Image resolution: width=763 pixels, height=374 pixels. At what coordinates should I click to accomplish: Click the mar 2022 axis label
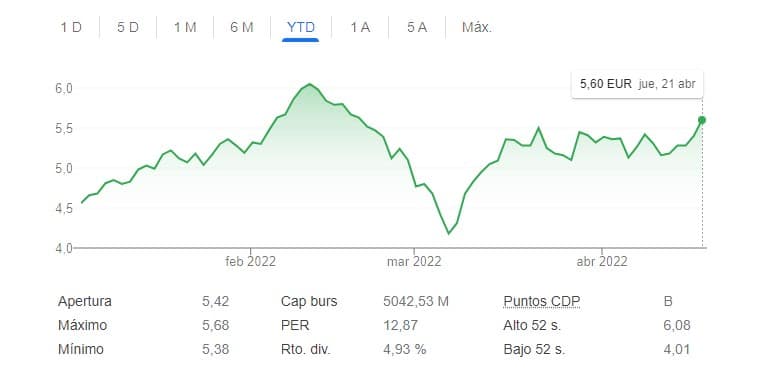(414, 262)
